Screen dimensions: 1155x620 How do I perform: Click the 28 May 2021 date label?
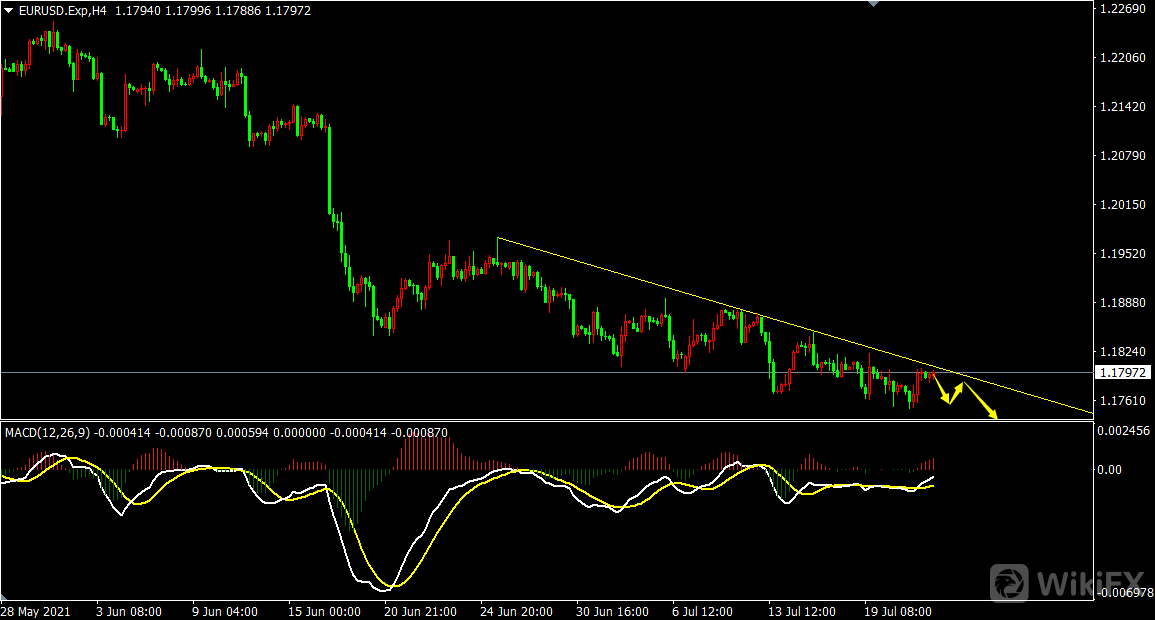pyautogui.click(x=35, y=611)
